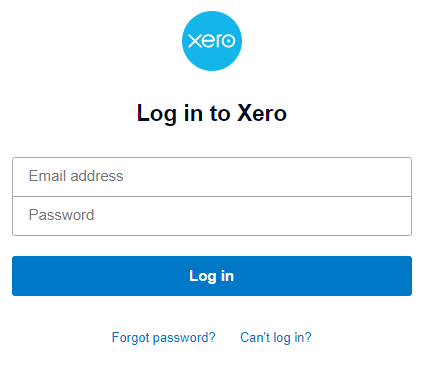Click the words log in? in help link
The image size is (443, 369).
click(x=292, y=338)
